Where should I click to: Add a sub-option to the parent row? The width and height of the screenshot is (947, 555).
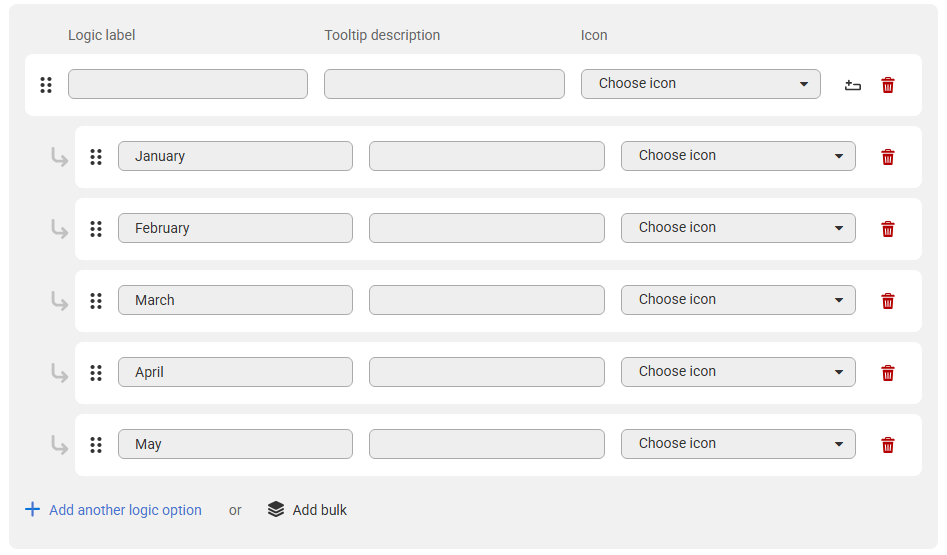coord(852,85)
